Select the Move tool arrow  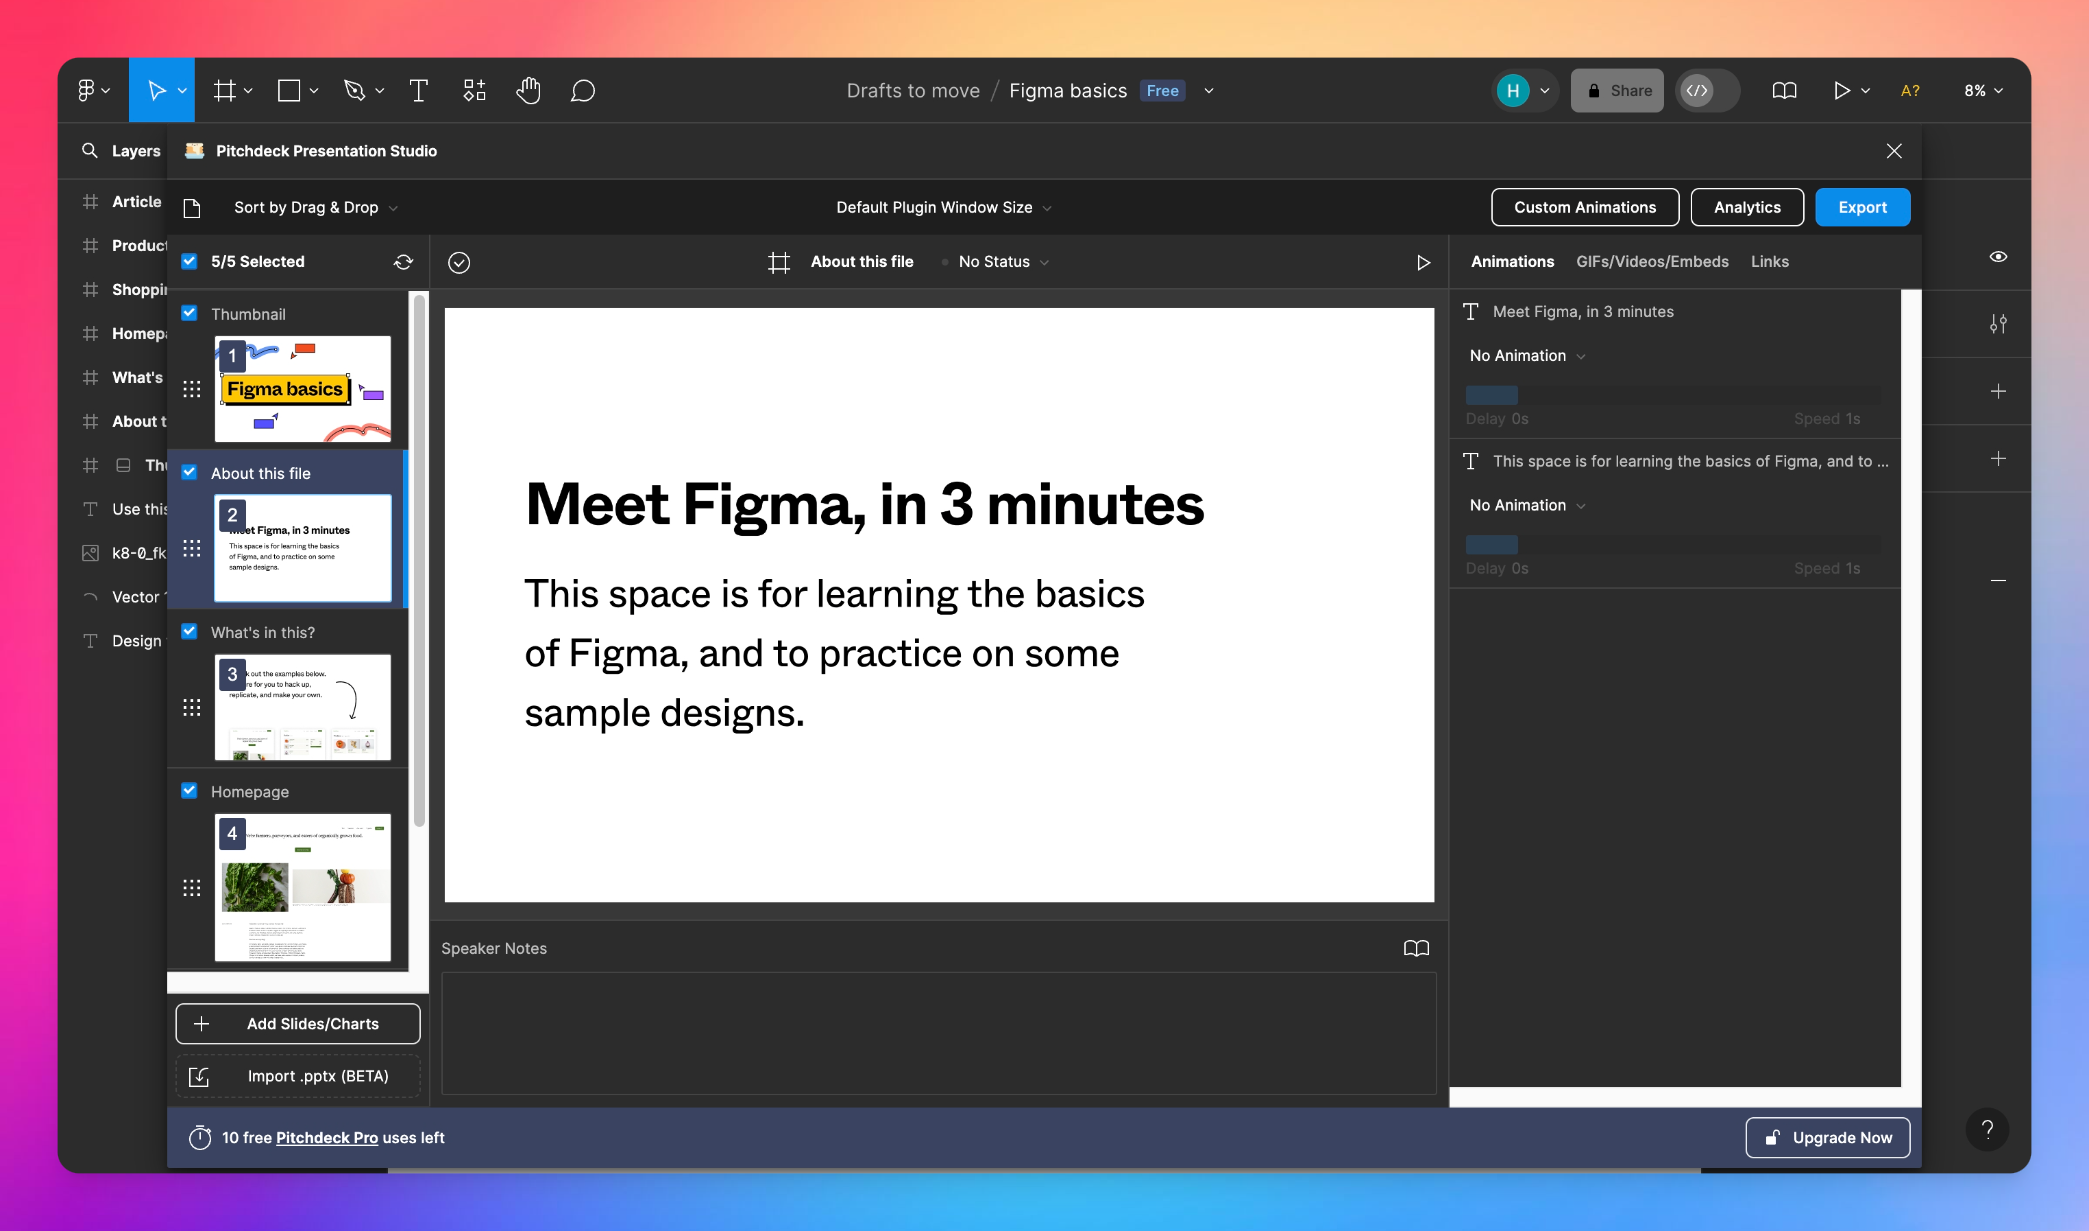click(x=156, y=91)
